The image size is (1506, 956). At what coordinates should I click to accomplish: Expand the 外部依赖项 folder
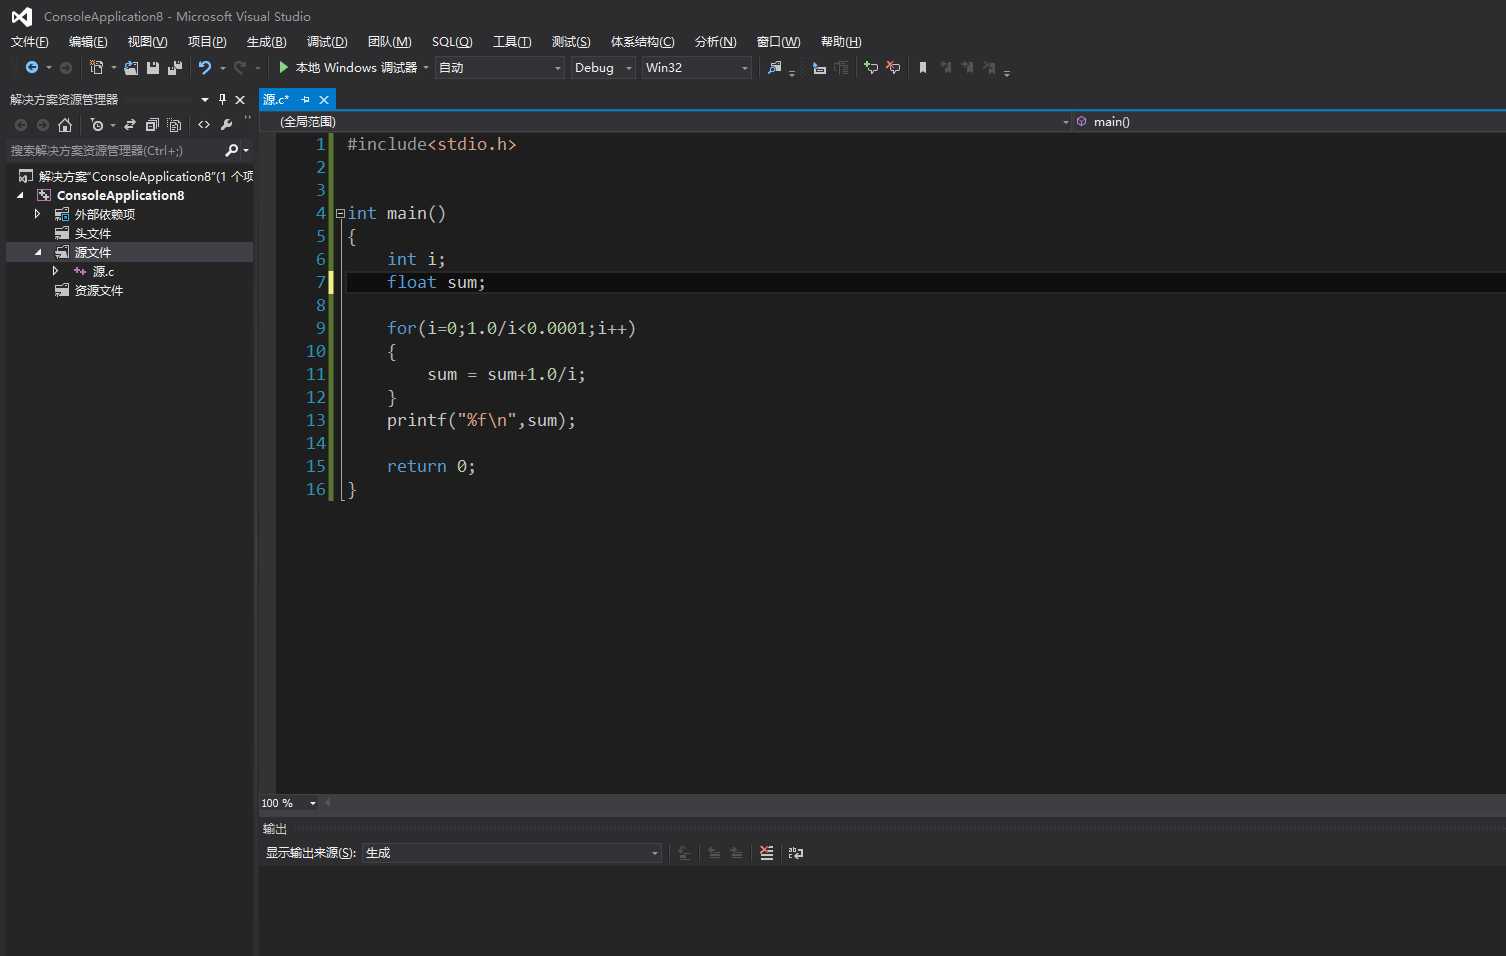tap(37, 214)
